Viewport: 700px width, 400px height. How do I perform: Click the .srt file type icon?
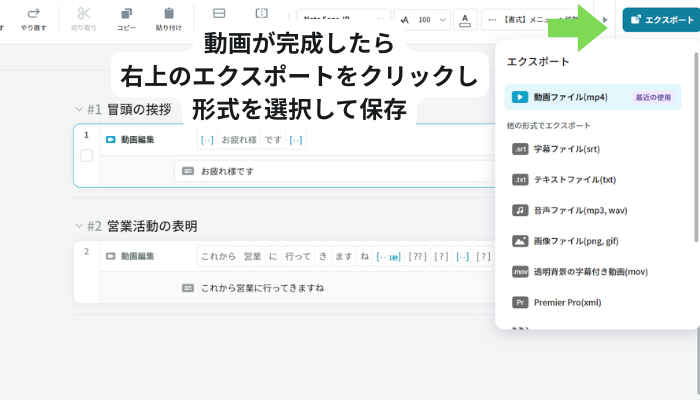pos(520,149)
